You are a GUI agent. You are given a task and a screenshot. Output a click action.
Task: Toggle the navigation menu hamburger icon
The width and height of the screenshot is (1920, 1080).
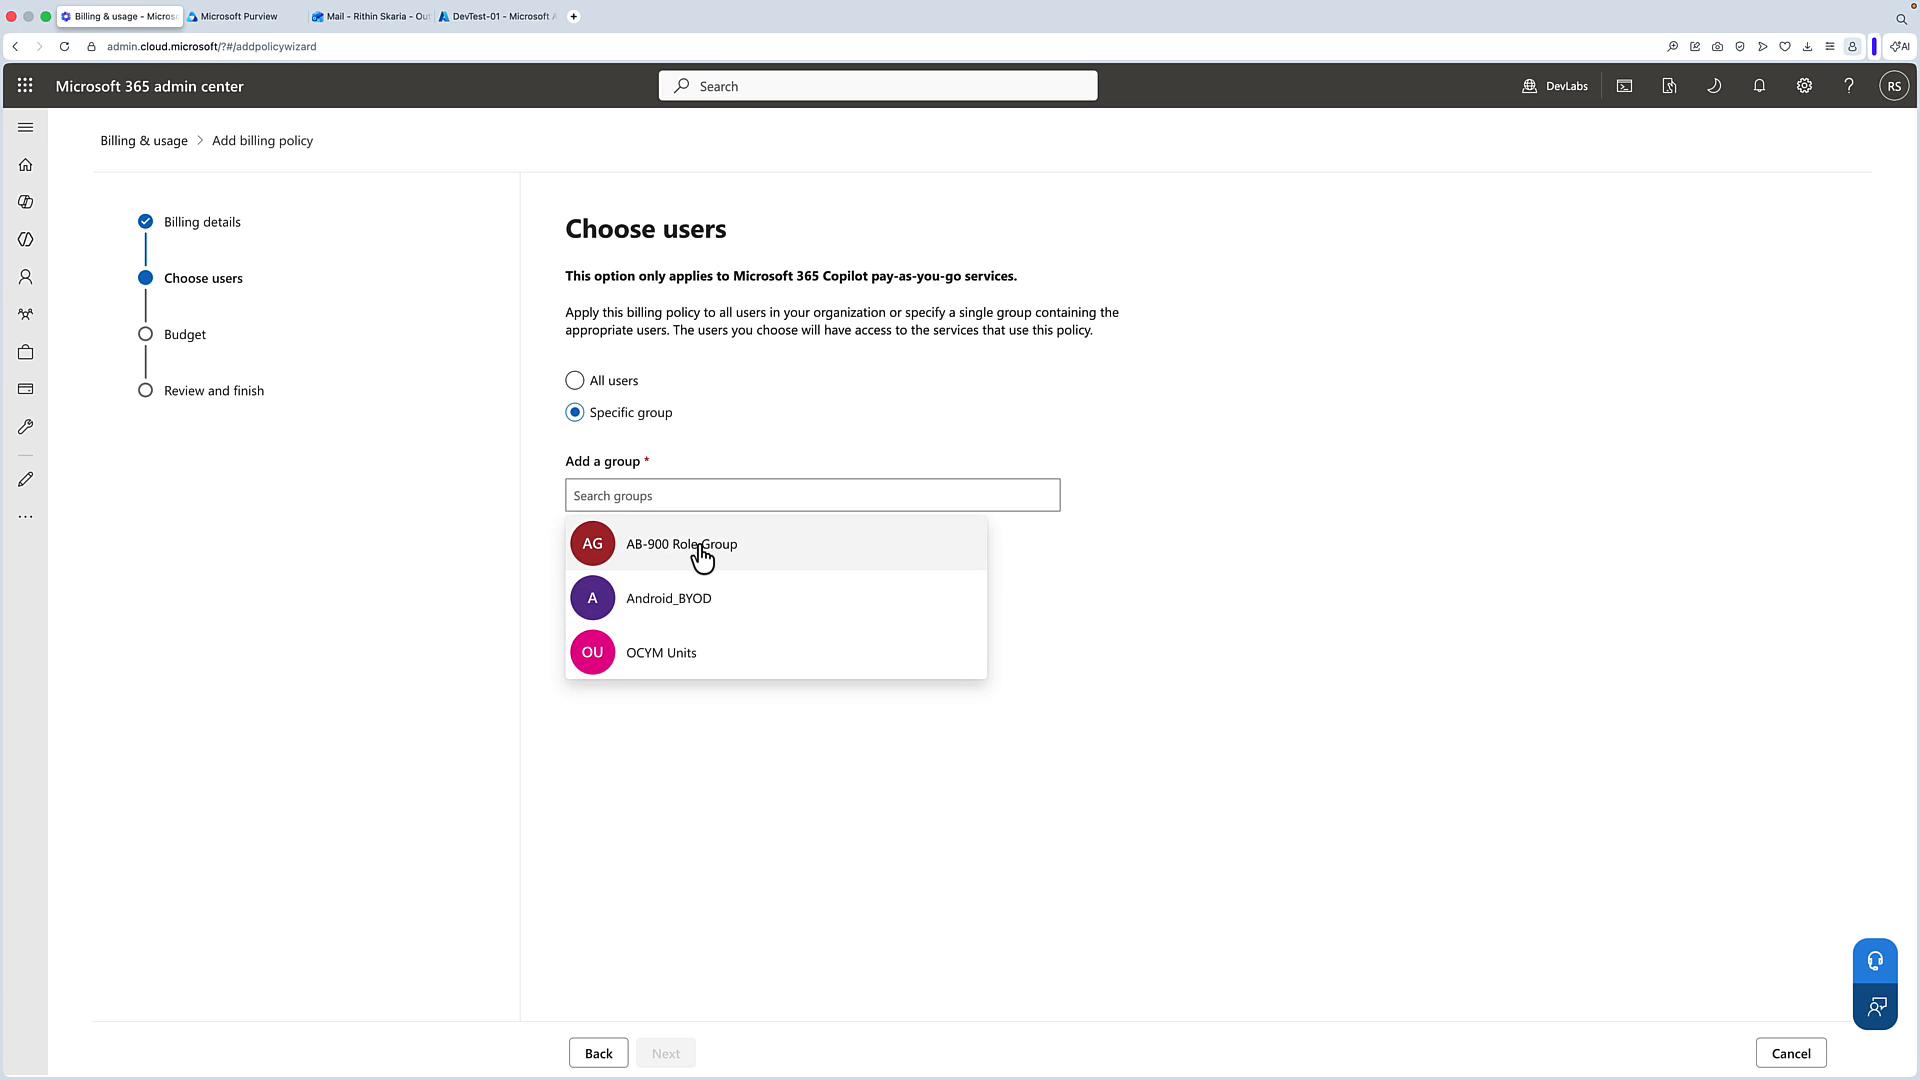coord(26,127)
